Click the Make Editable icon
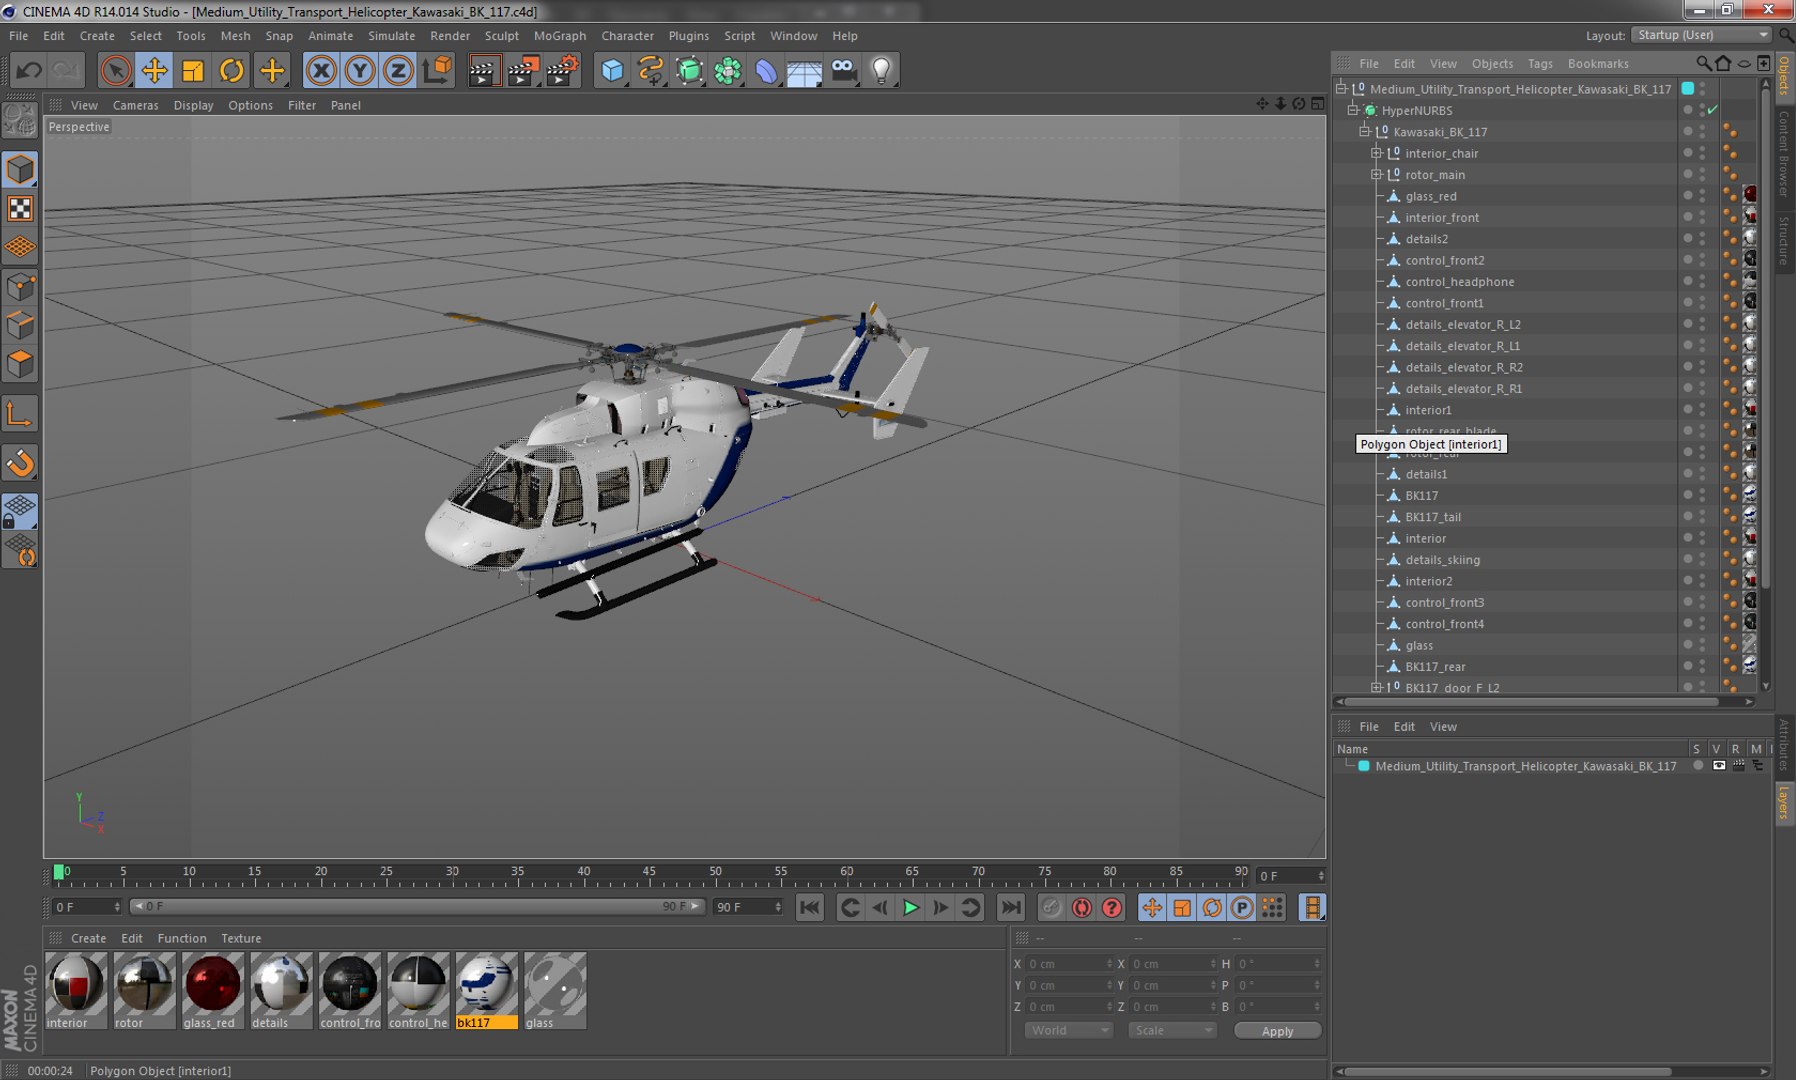Image resolution: width=1796 pixels, height=1080 pixels. point(20,120)
